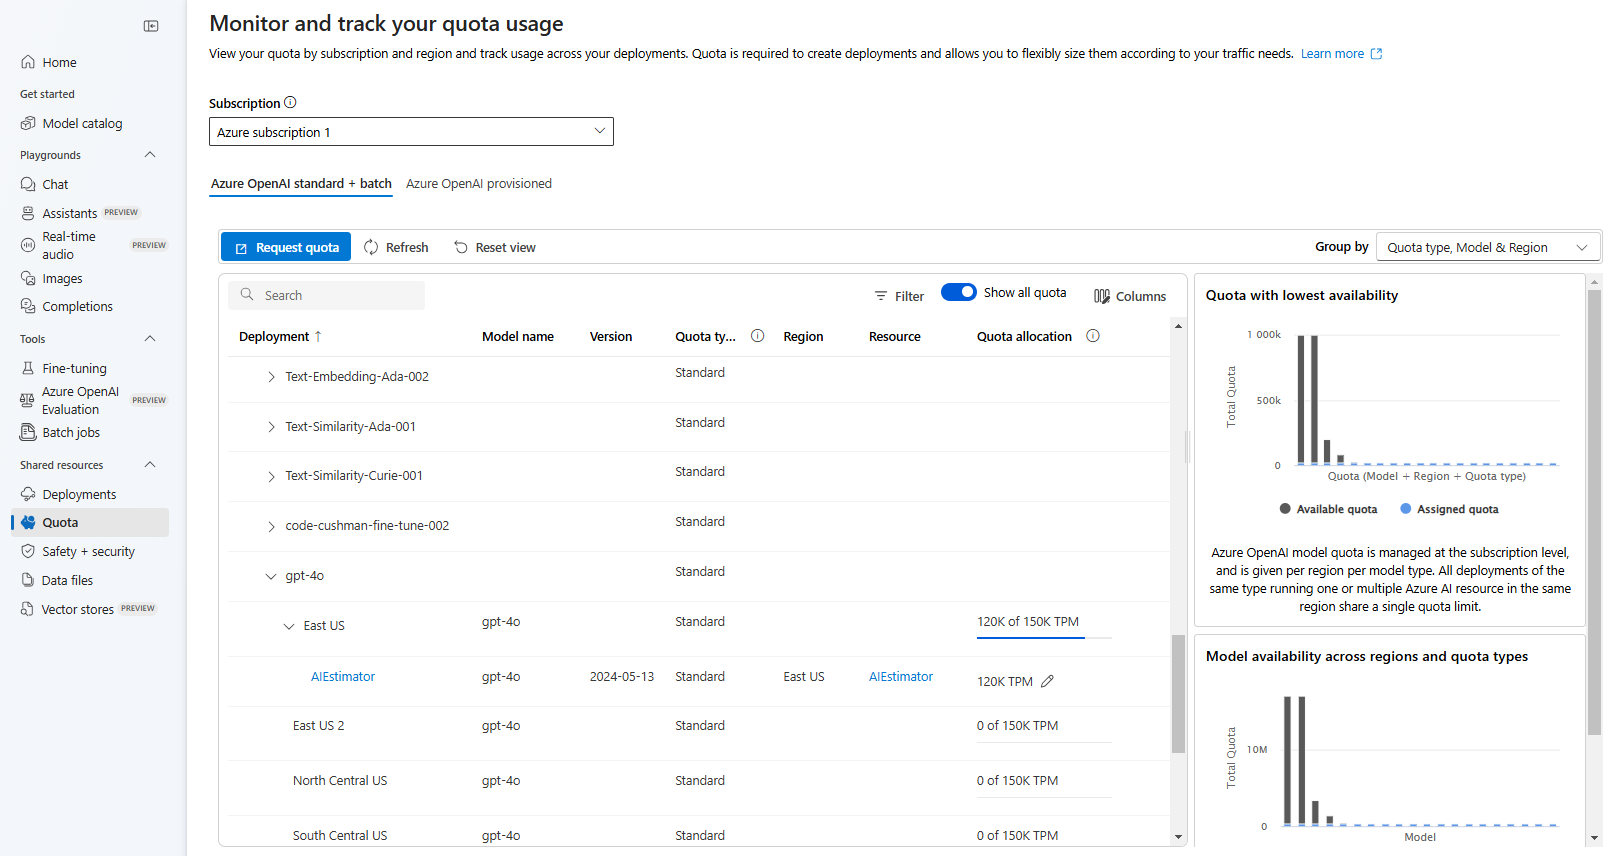Click the 120K of 150K TPM usage bar
The width and height of the screenshot is (1622, 856).
click(1044, 637)
